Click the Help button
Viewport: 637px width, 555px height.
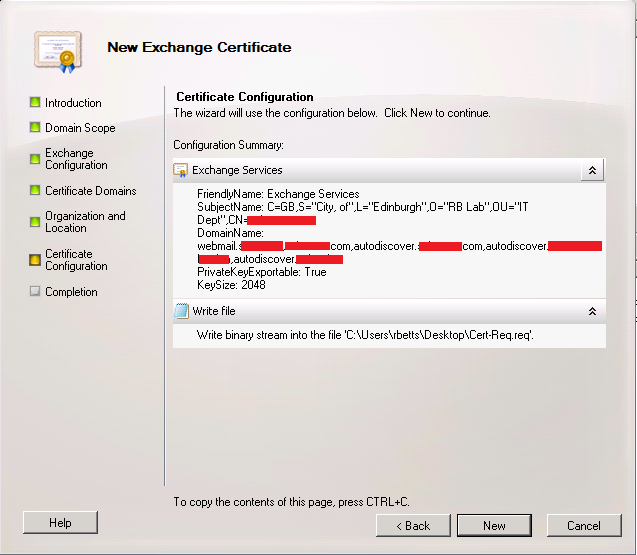[x=60, y=522]
